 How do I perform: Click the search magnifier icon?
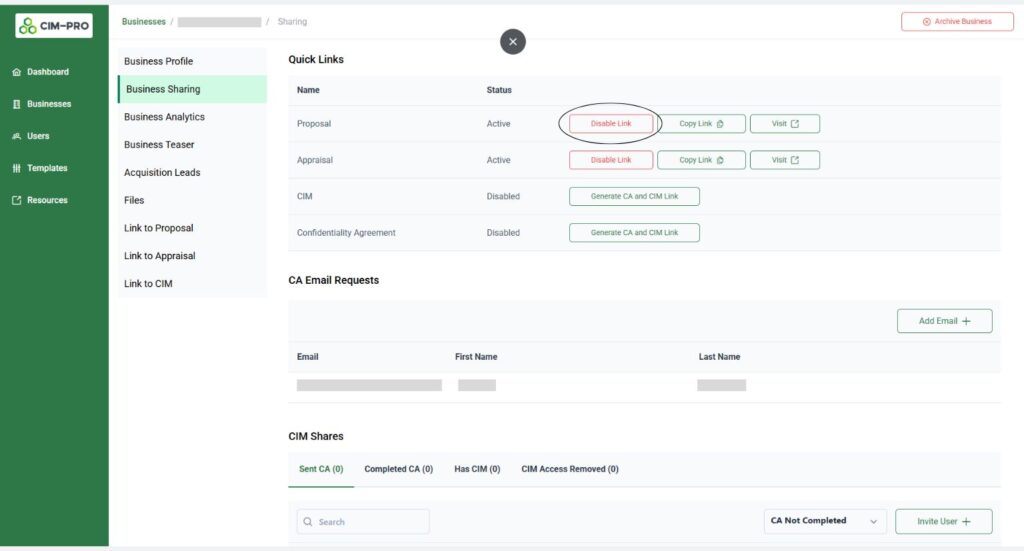[308, 522]
